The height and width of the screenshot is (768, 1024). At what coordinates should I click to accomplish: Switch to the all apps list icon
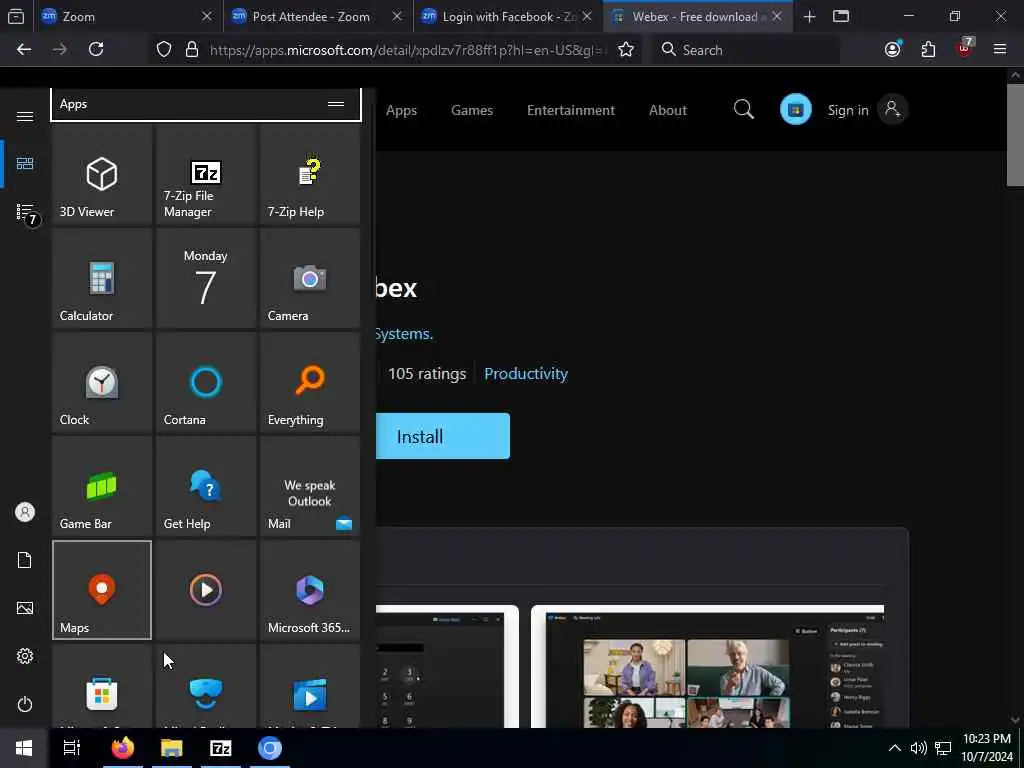point(25,212)
